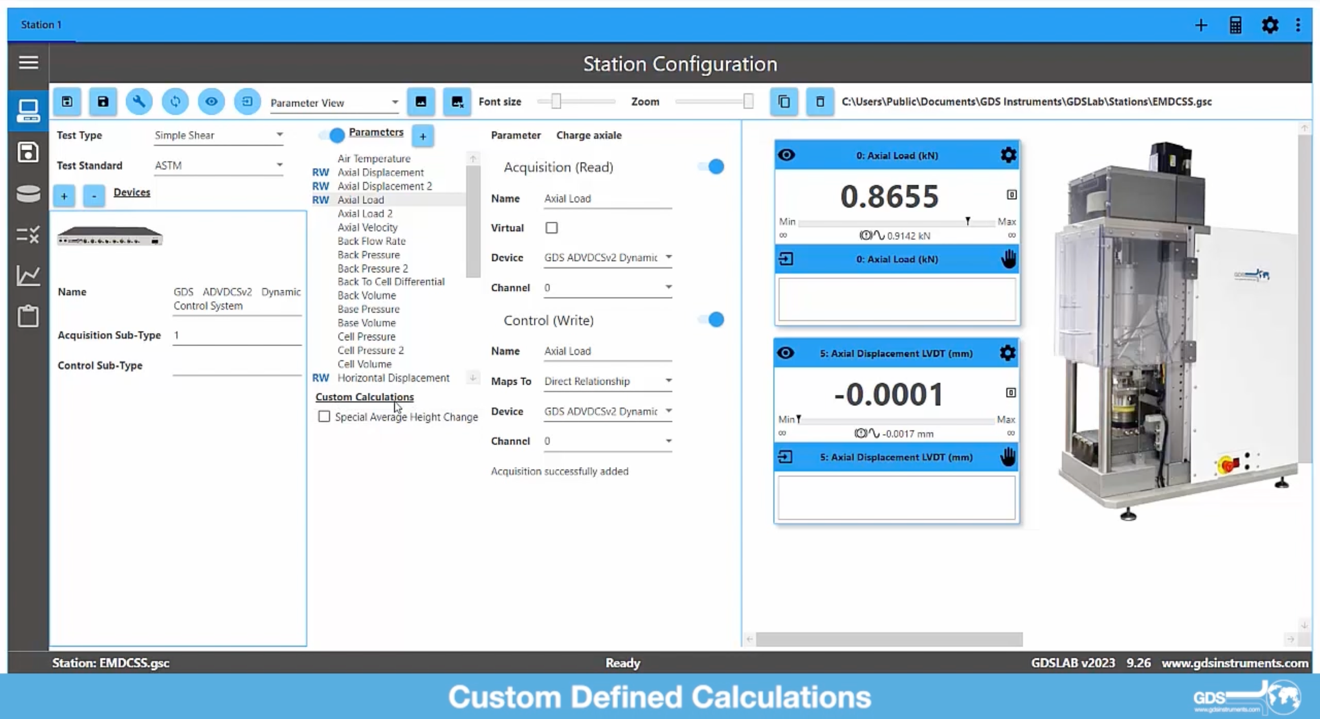Viewport: 1320px width, 719px height.
Task: Click the refresh sync icon in toolbar
Action: [175, 102]
